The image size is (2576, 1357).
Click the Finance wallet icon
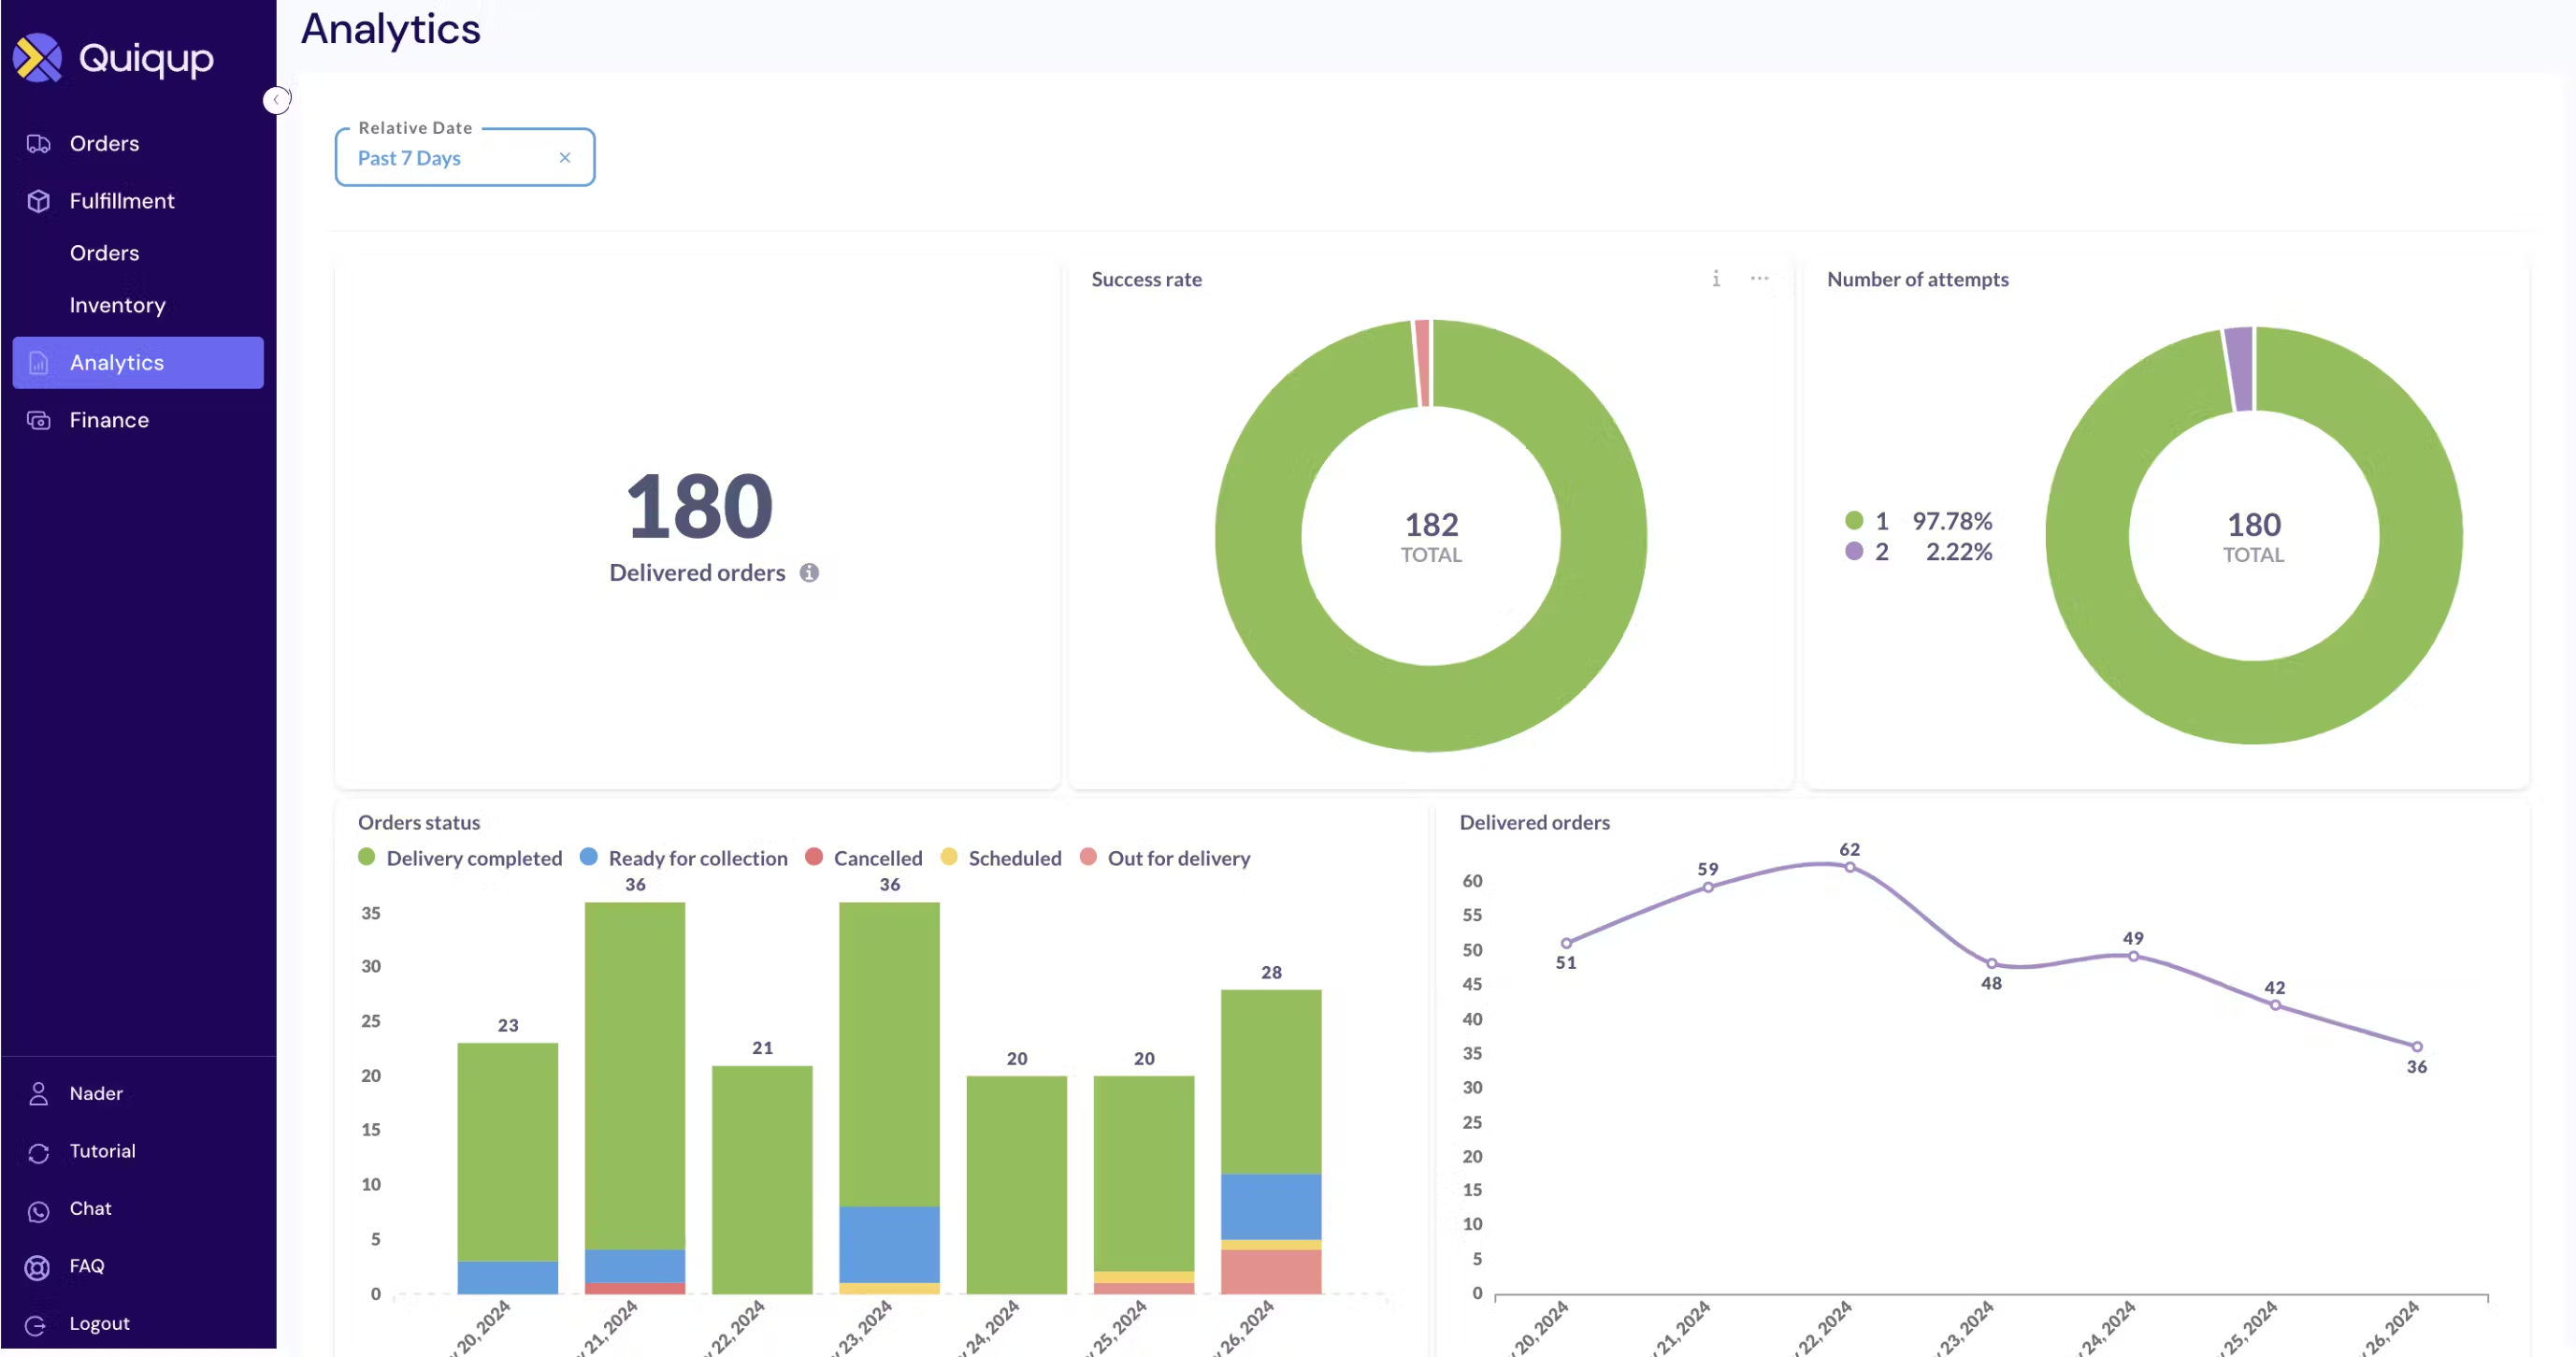38,421
